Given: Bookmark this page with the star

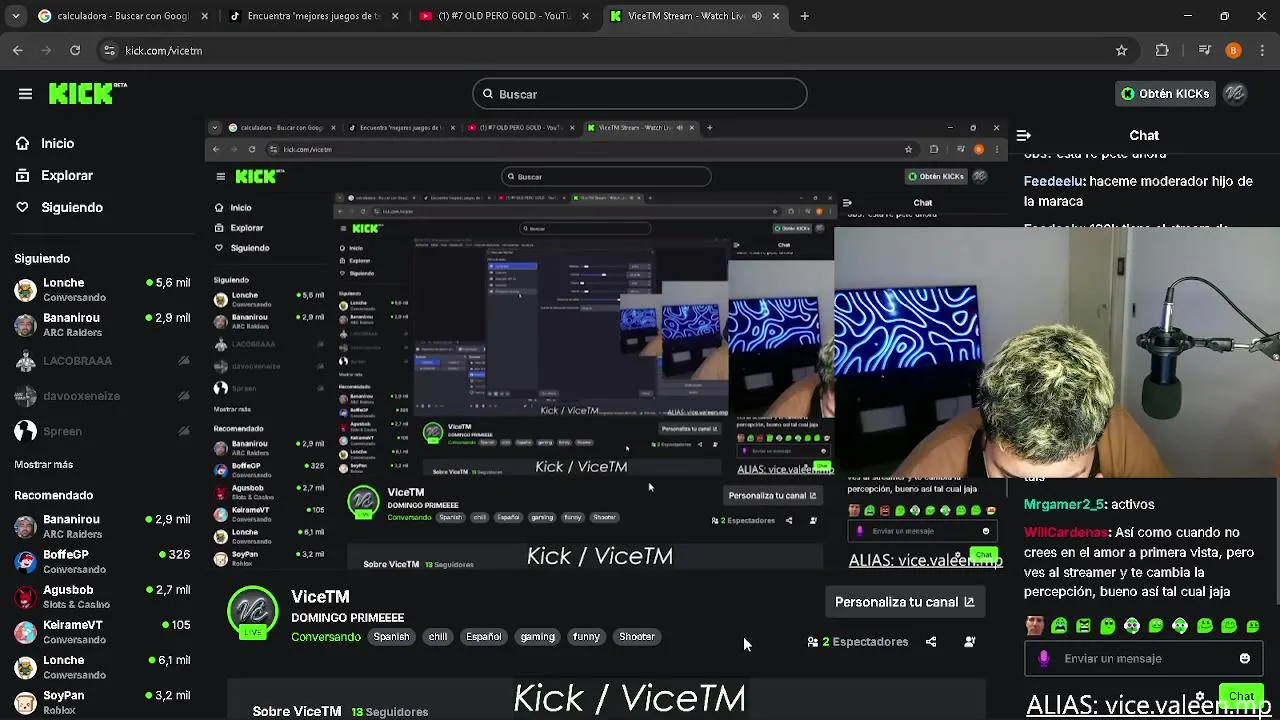Looking at the screenshot, I should 1122,50.
